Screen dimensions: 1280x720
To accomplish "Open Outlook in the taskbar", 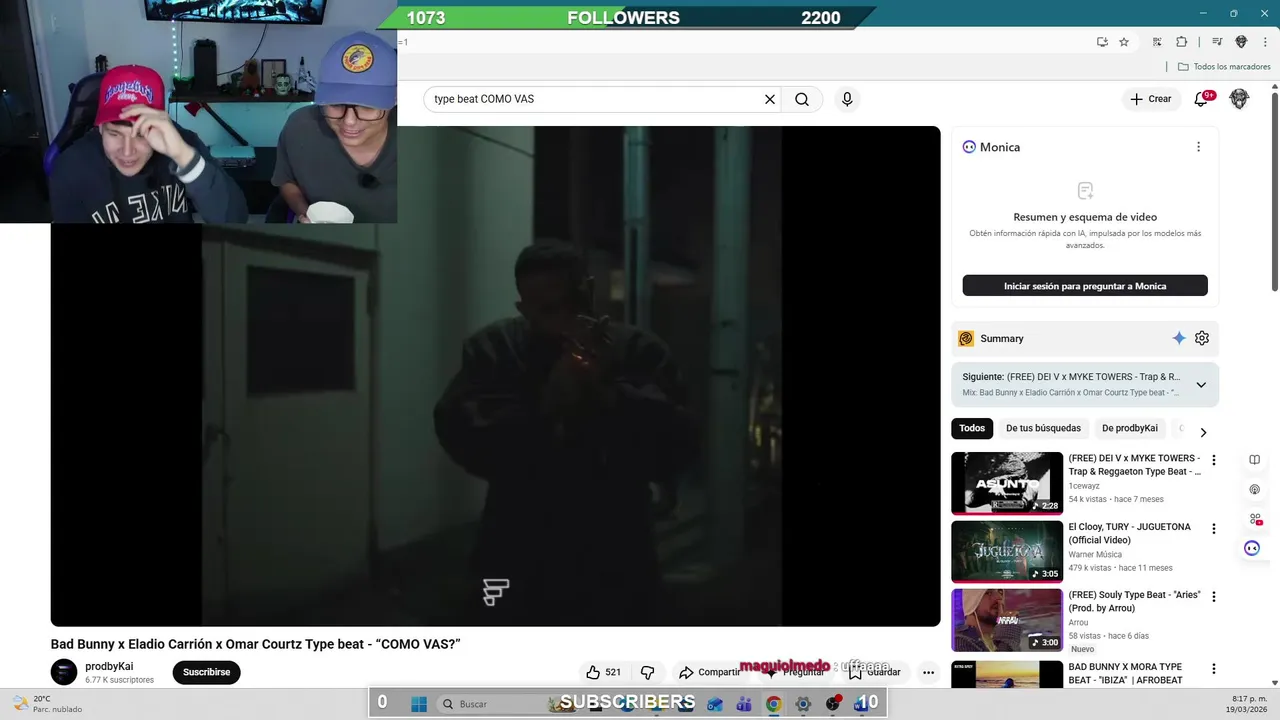I will click(x=715, y=704).
